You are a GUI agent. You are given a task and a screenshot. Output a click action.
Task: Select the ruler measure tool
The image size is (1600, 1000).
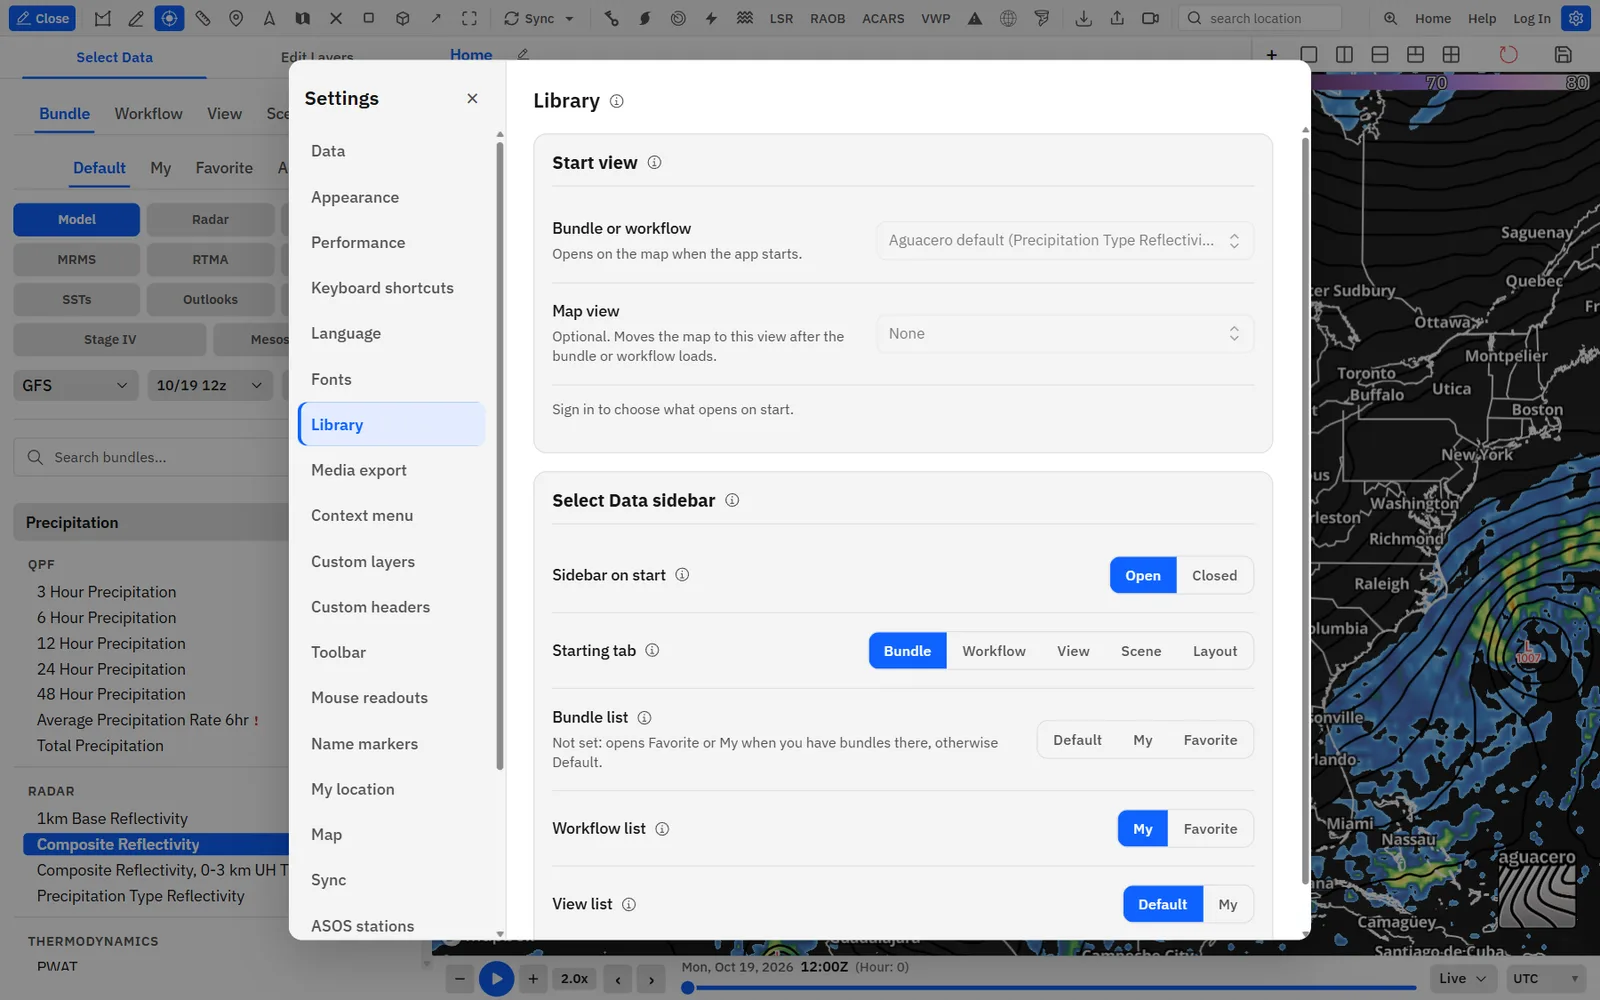(203, 18)
